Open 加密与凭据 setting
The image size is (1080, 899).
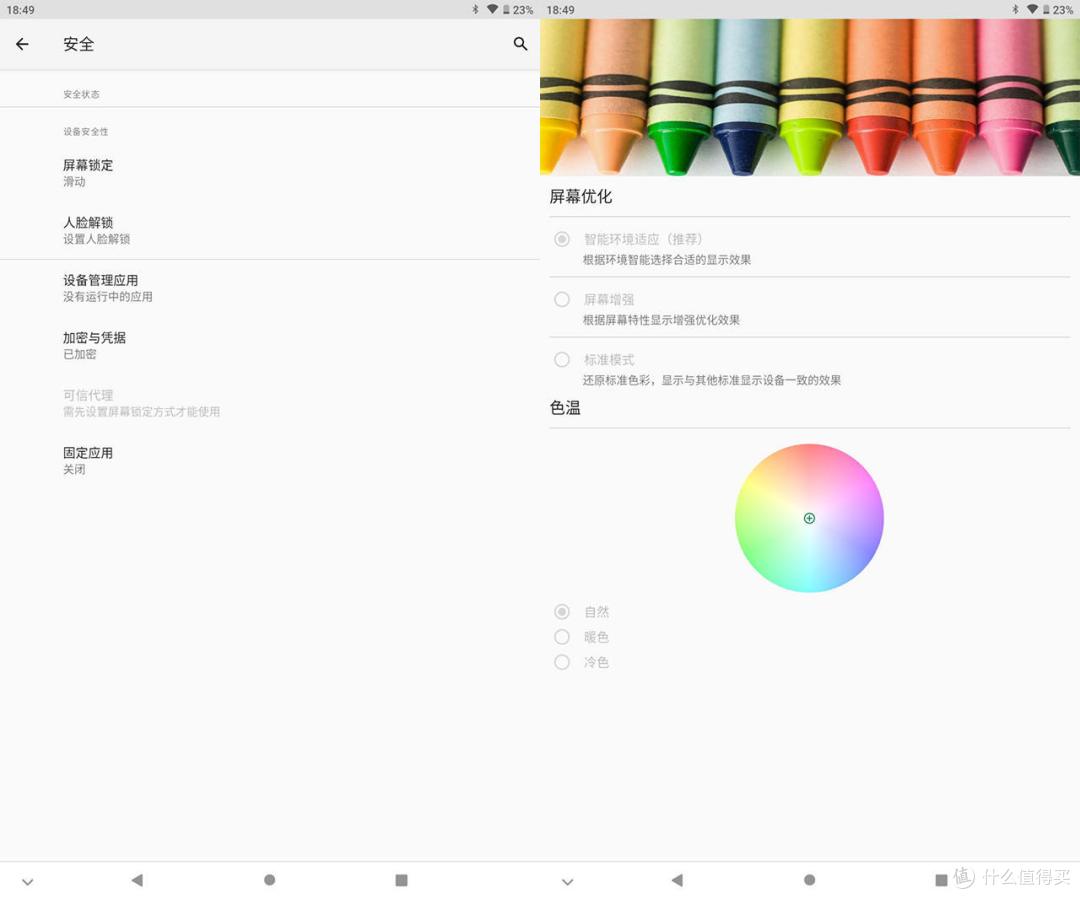point(270,345)
